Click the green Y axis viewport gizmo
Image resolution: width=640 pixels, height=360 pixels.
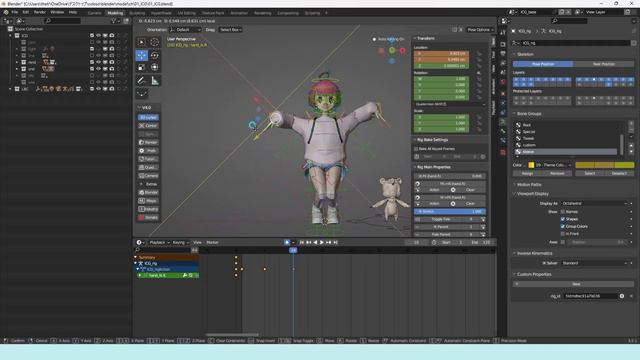click(x=392, y=50)
